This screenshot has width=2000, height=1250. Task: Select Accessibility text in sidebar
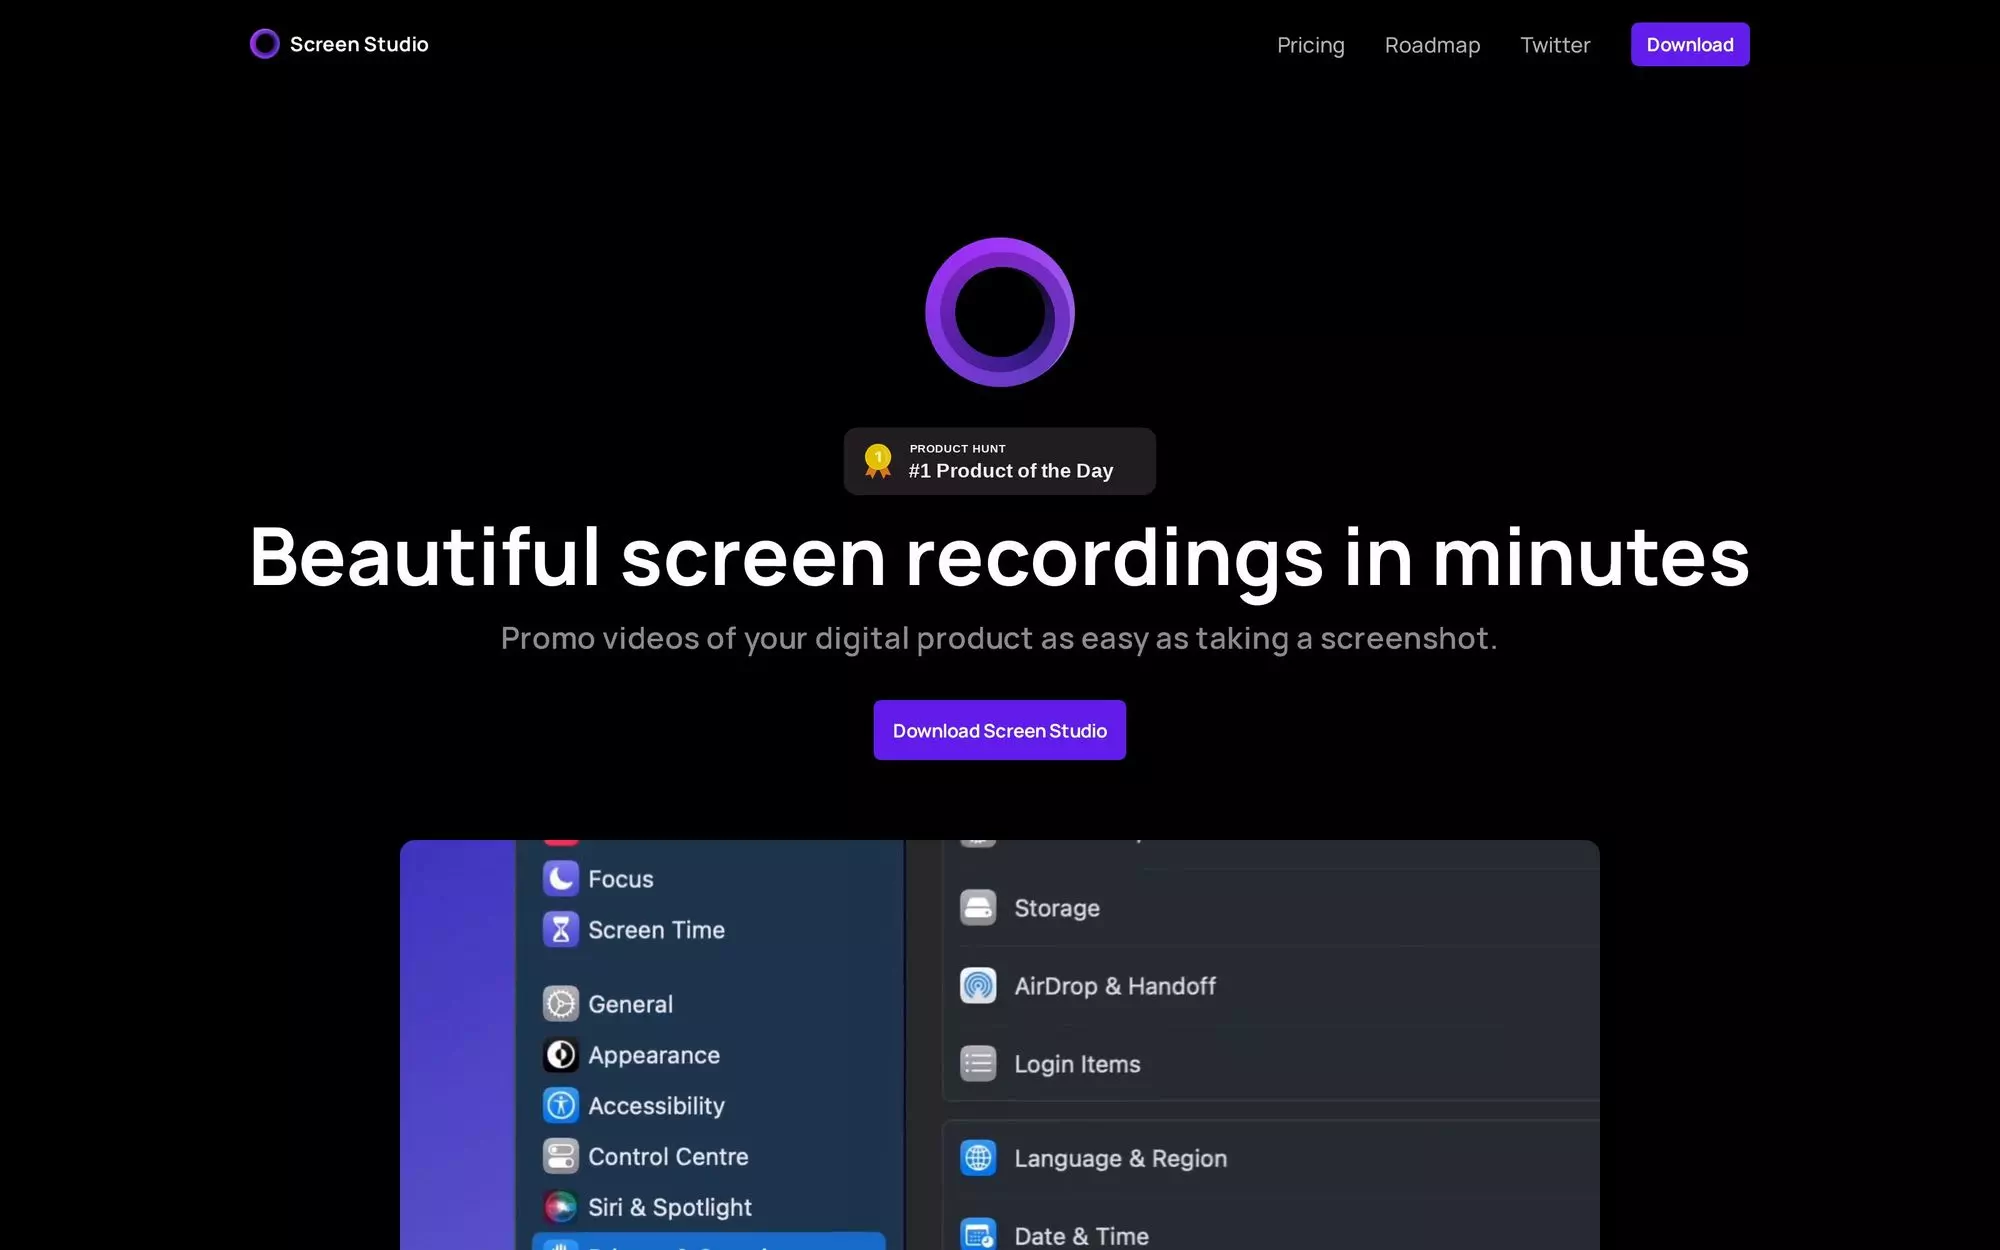[x=656, y=1106]
